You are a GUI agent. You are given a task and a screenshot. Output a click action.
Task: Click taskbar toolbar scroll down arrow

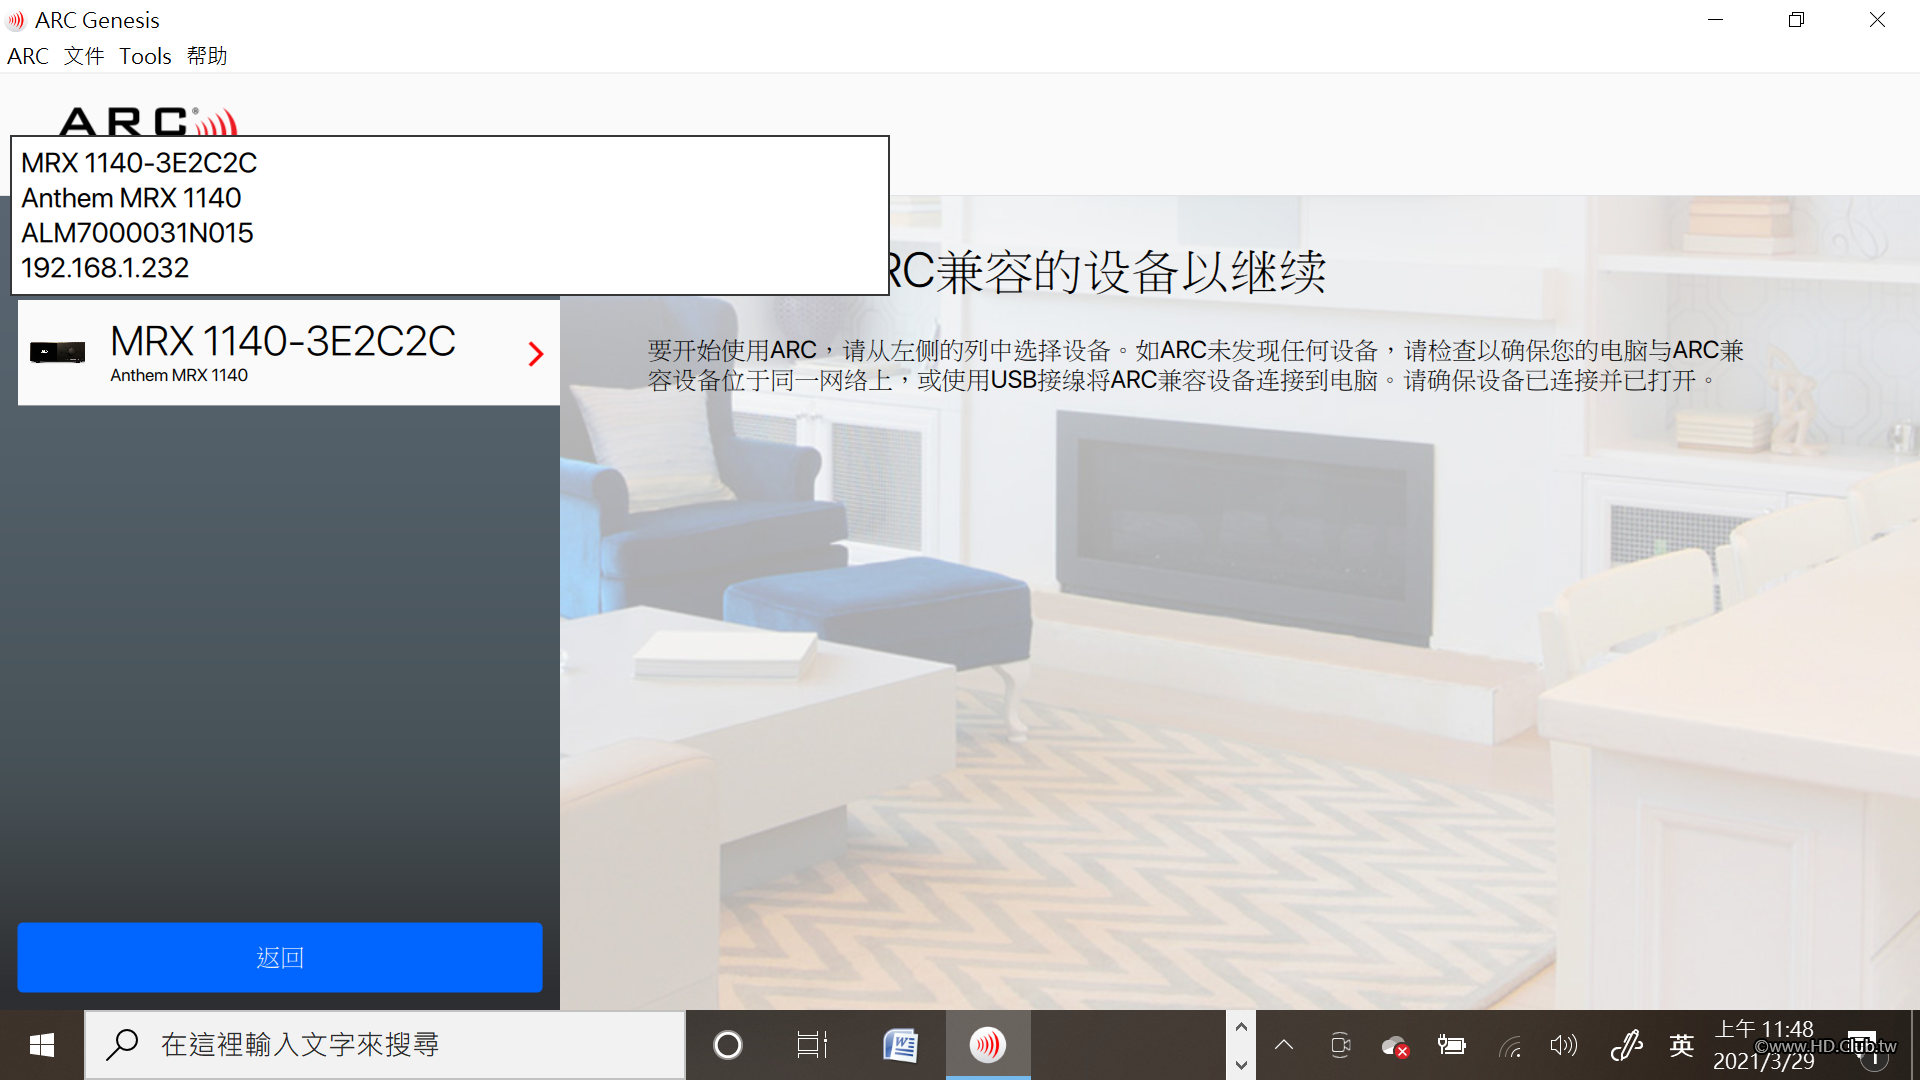pos(1241,1065)
